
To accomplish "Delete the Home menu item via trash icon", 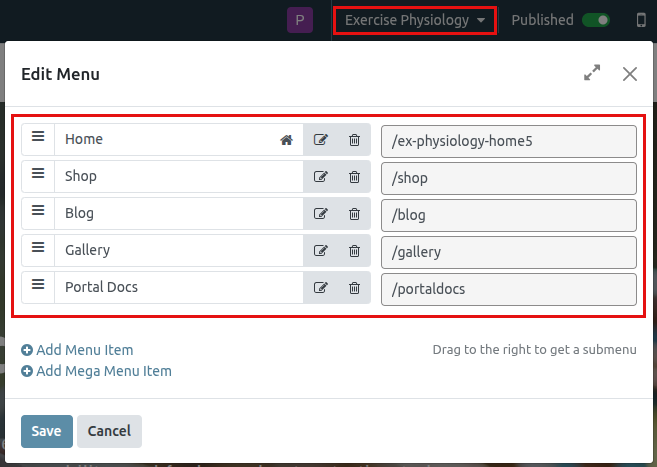I will 354,140.
